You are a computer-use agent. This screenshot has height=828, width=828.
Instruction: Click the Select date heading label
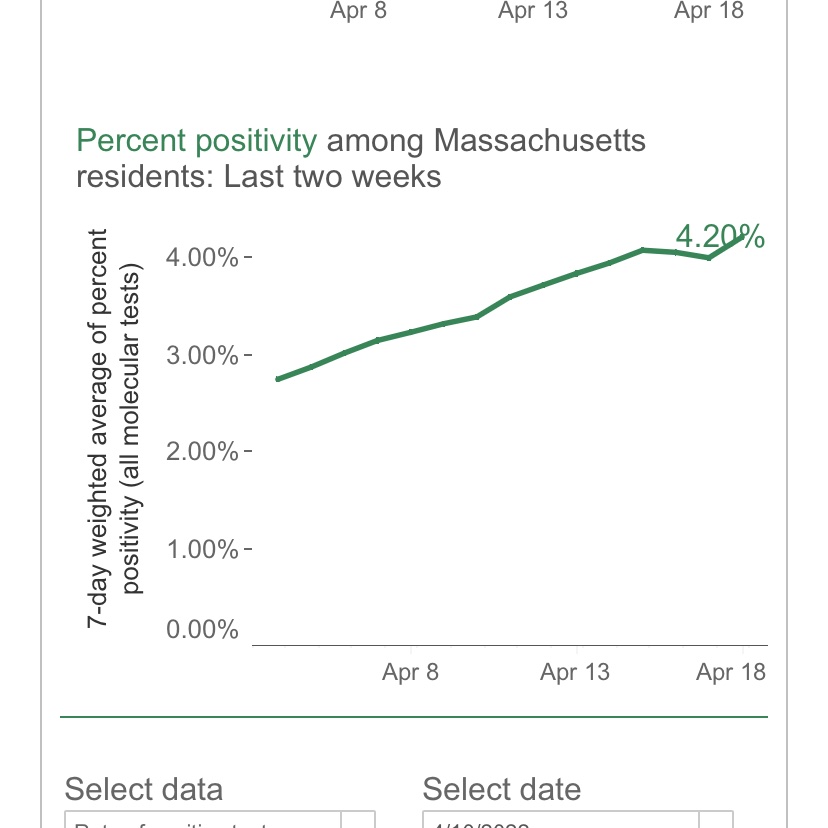(502, 789)
